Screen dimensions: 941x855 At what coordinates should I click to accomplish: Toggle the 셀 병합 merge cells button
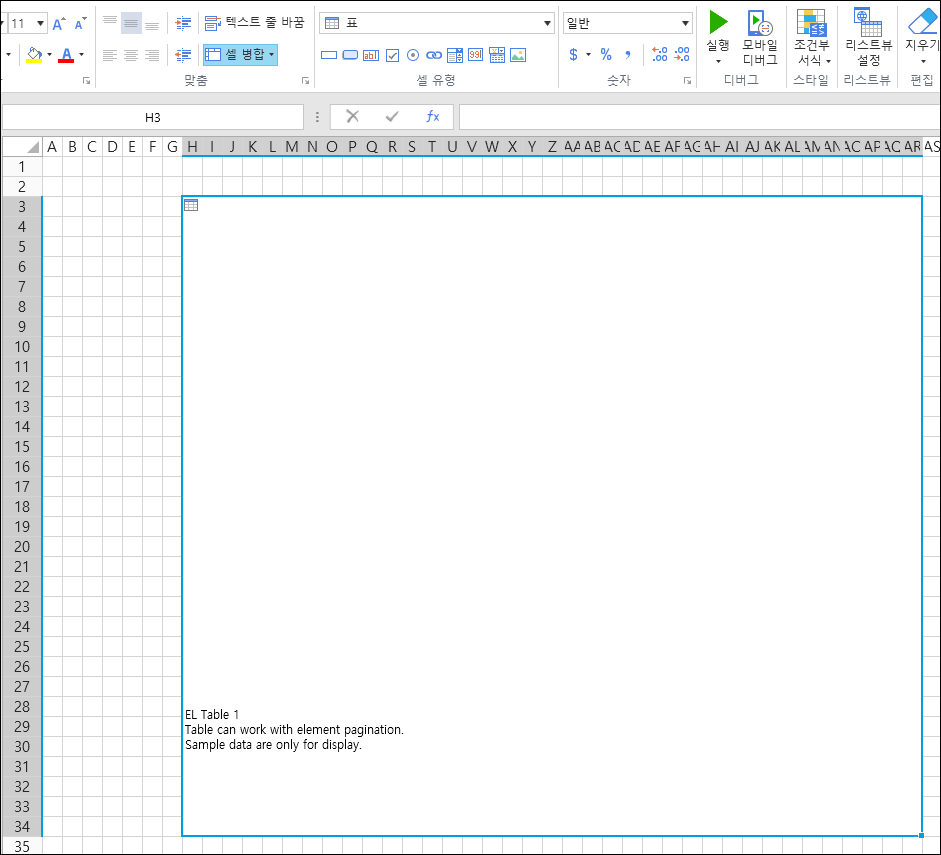(241, 54)
